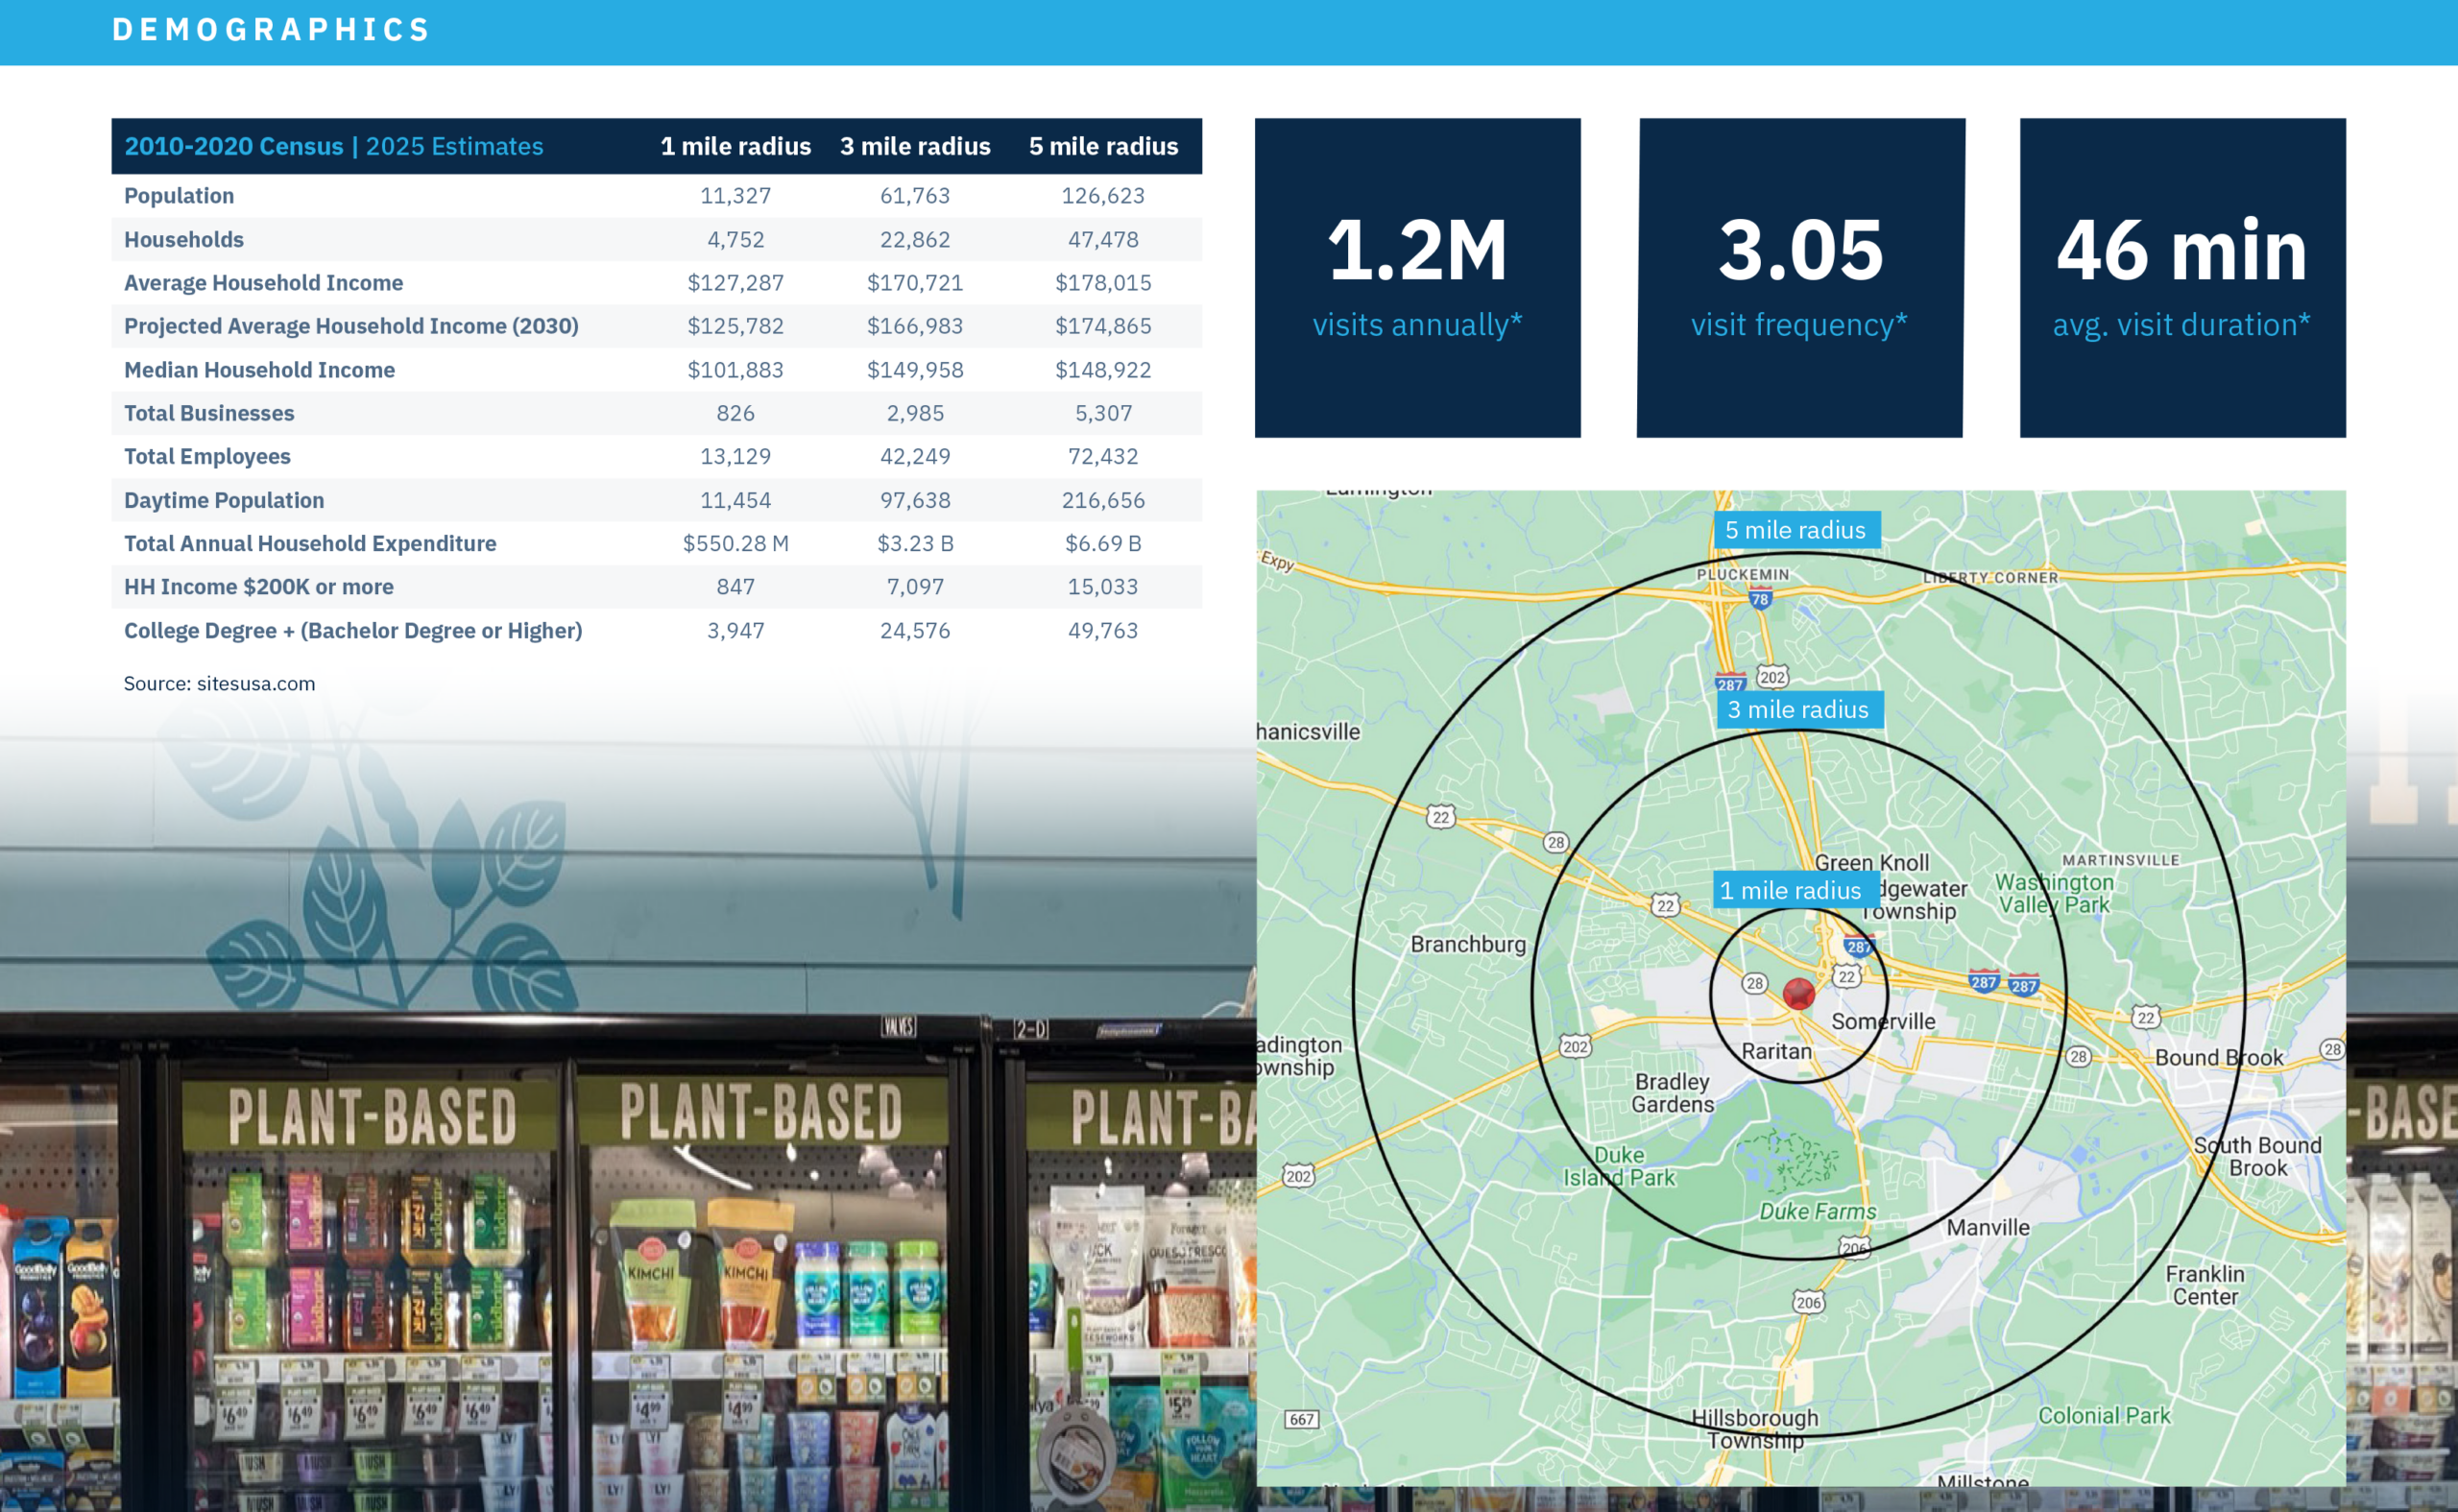Click the Interstate 78 shield near Pluckemin
Image resolution: width=2458 pixels, height=1512 pixels.
[1760, 600]
